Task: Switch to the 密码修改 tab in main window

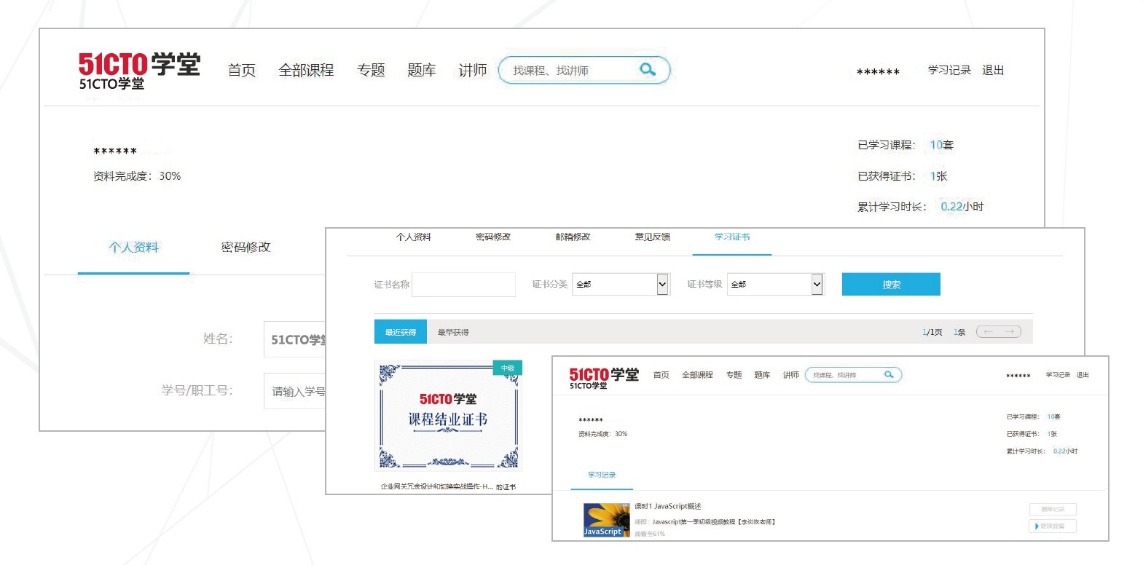Action: pos(246,247)
